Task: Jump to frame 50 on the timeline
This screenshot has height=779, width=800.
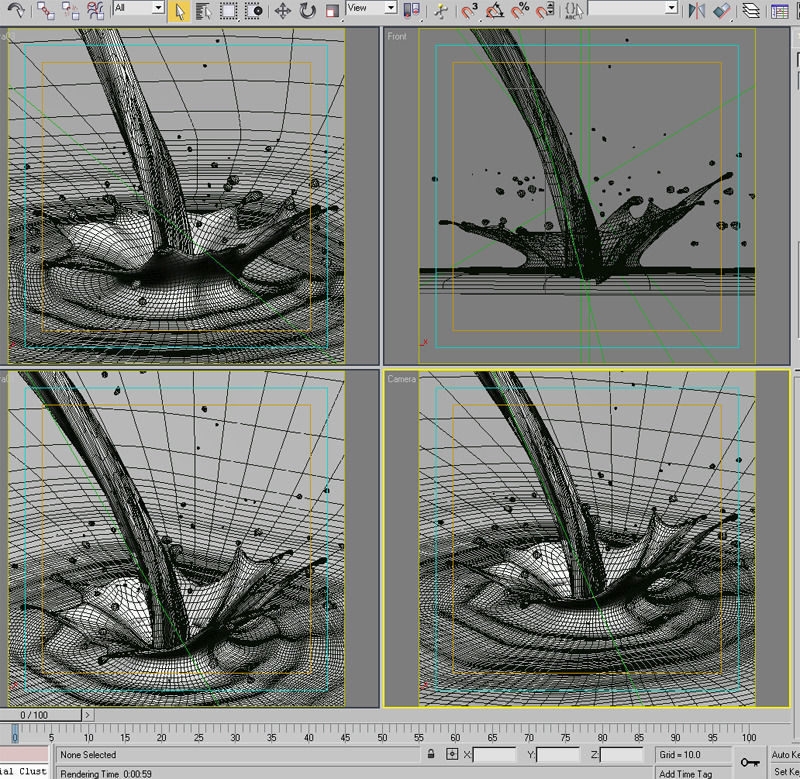Action: [x=382, y=737]
